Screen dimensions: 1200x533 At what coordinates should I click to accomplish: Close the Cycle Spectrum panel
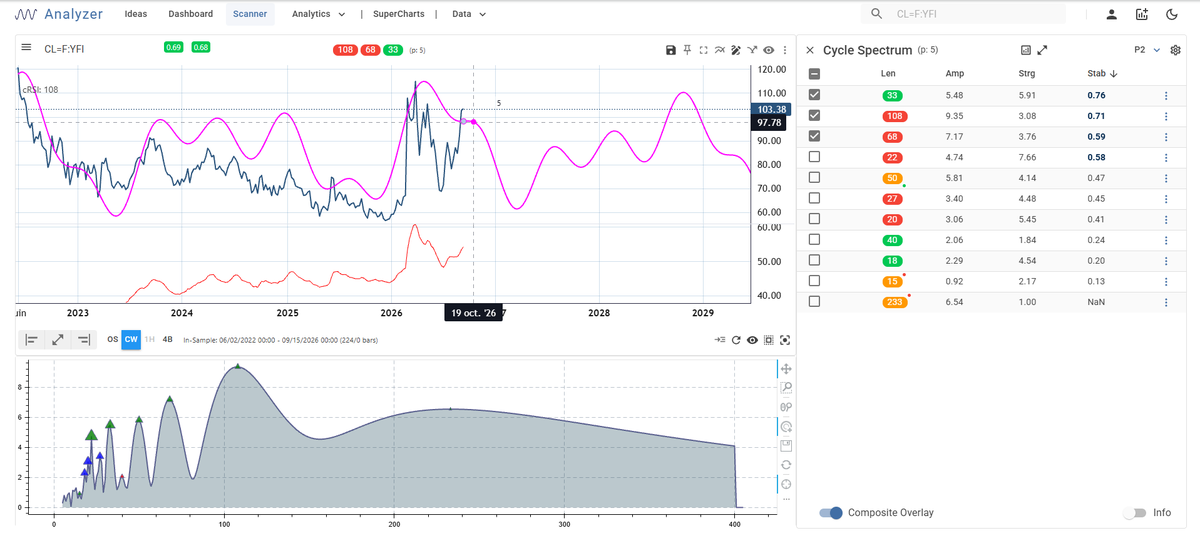click(810, 50)
